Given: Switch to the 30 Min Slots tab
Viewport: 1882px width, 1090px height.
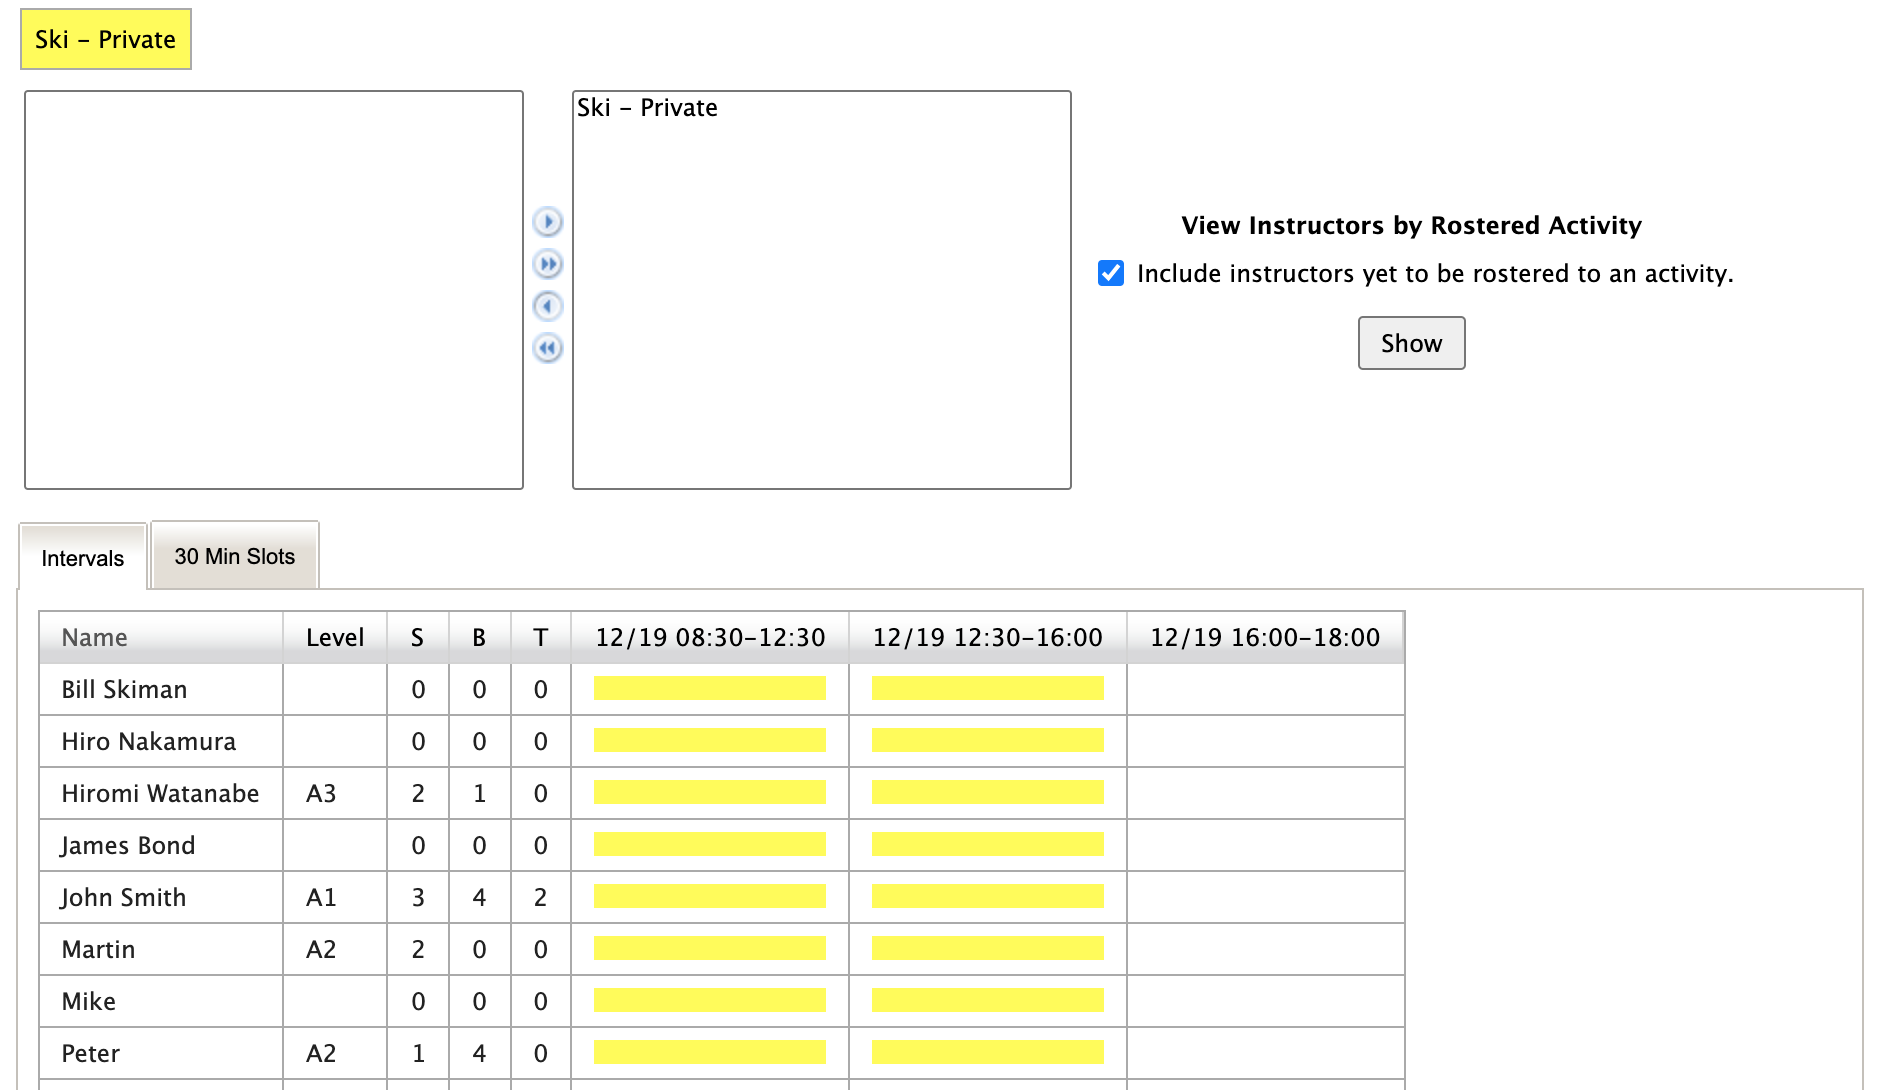Looking at the screenshot, I should pos(234,556).
